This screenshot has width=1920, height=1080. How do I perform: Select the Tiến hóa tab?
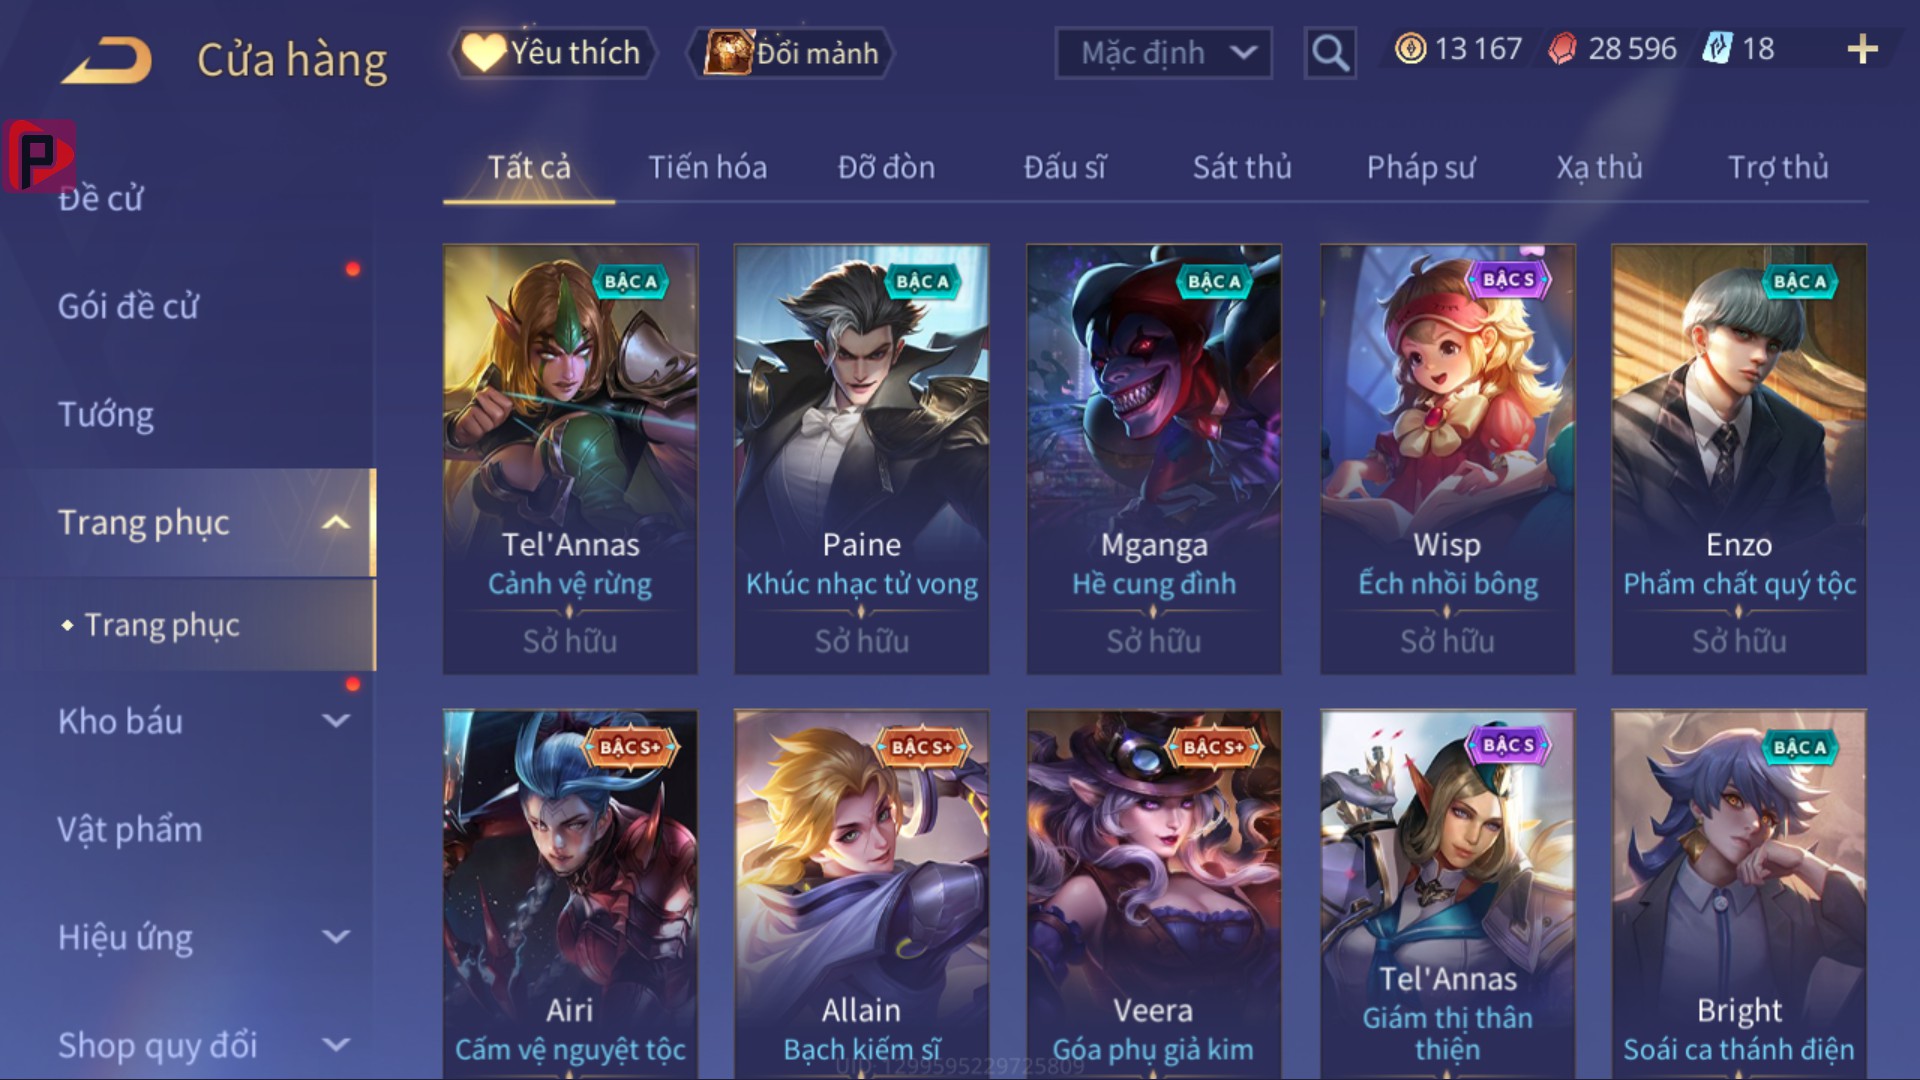click(x=708, y=167)
